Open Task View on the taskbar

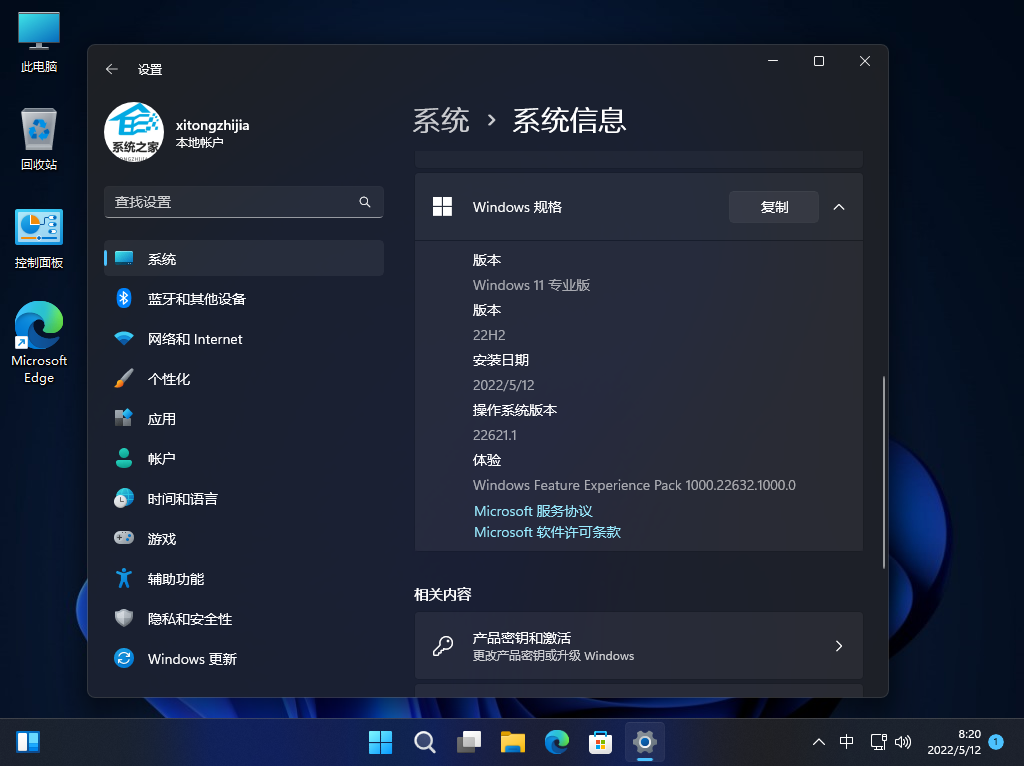click(x=468, y=742)
